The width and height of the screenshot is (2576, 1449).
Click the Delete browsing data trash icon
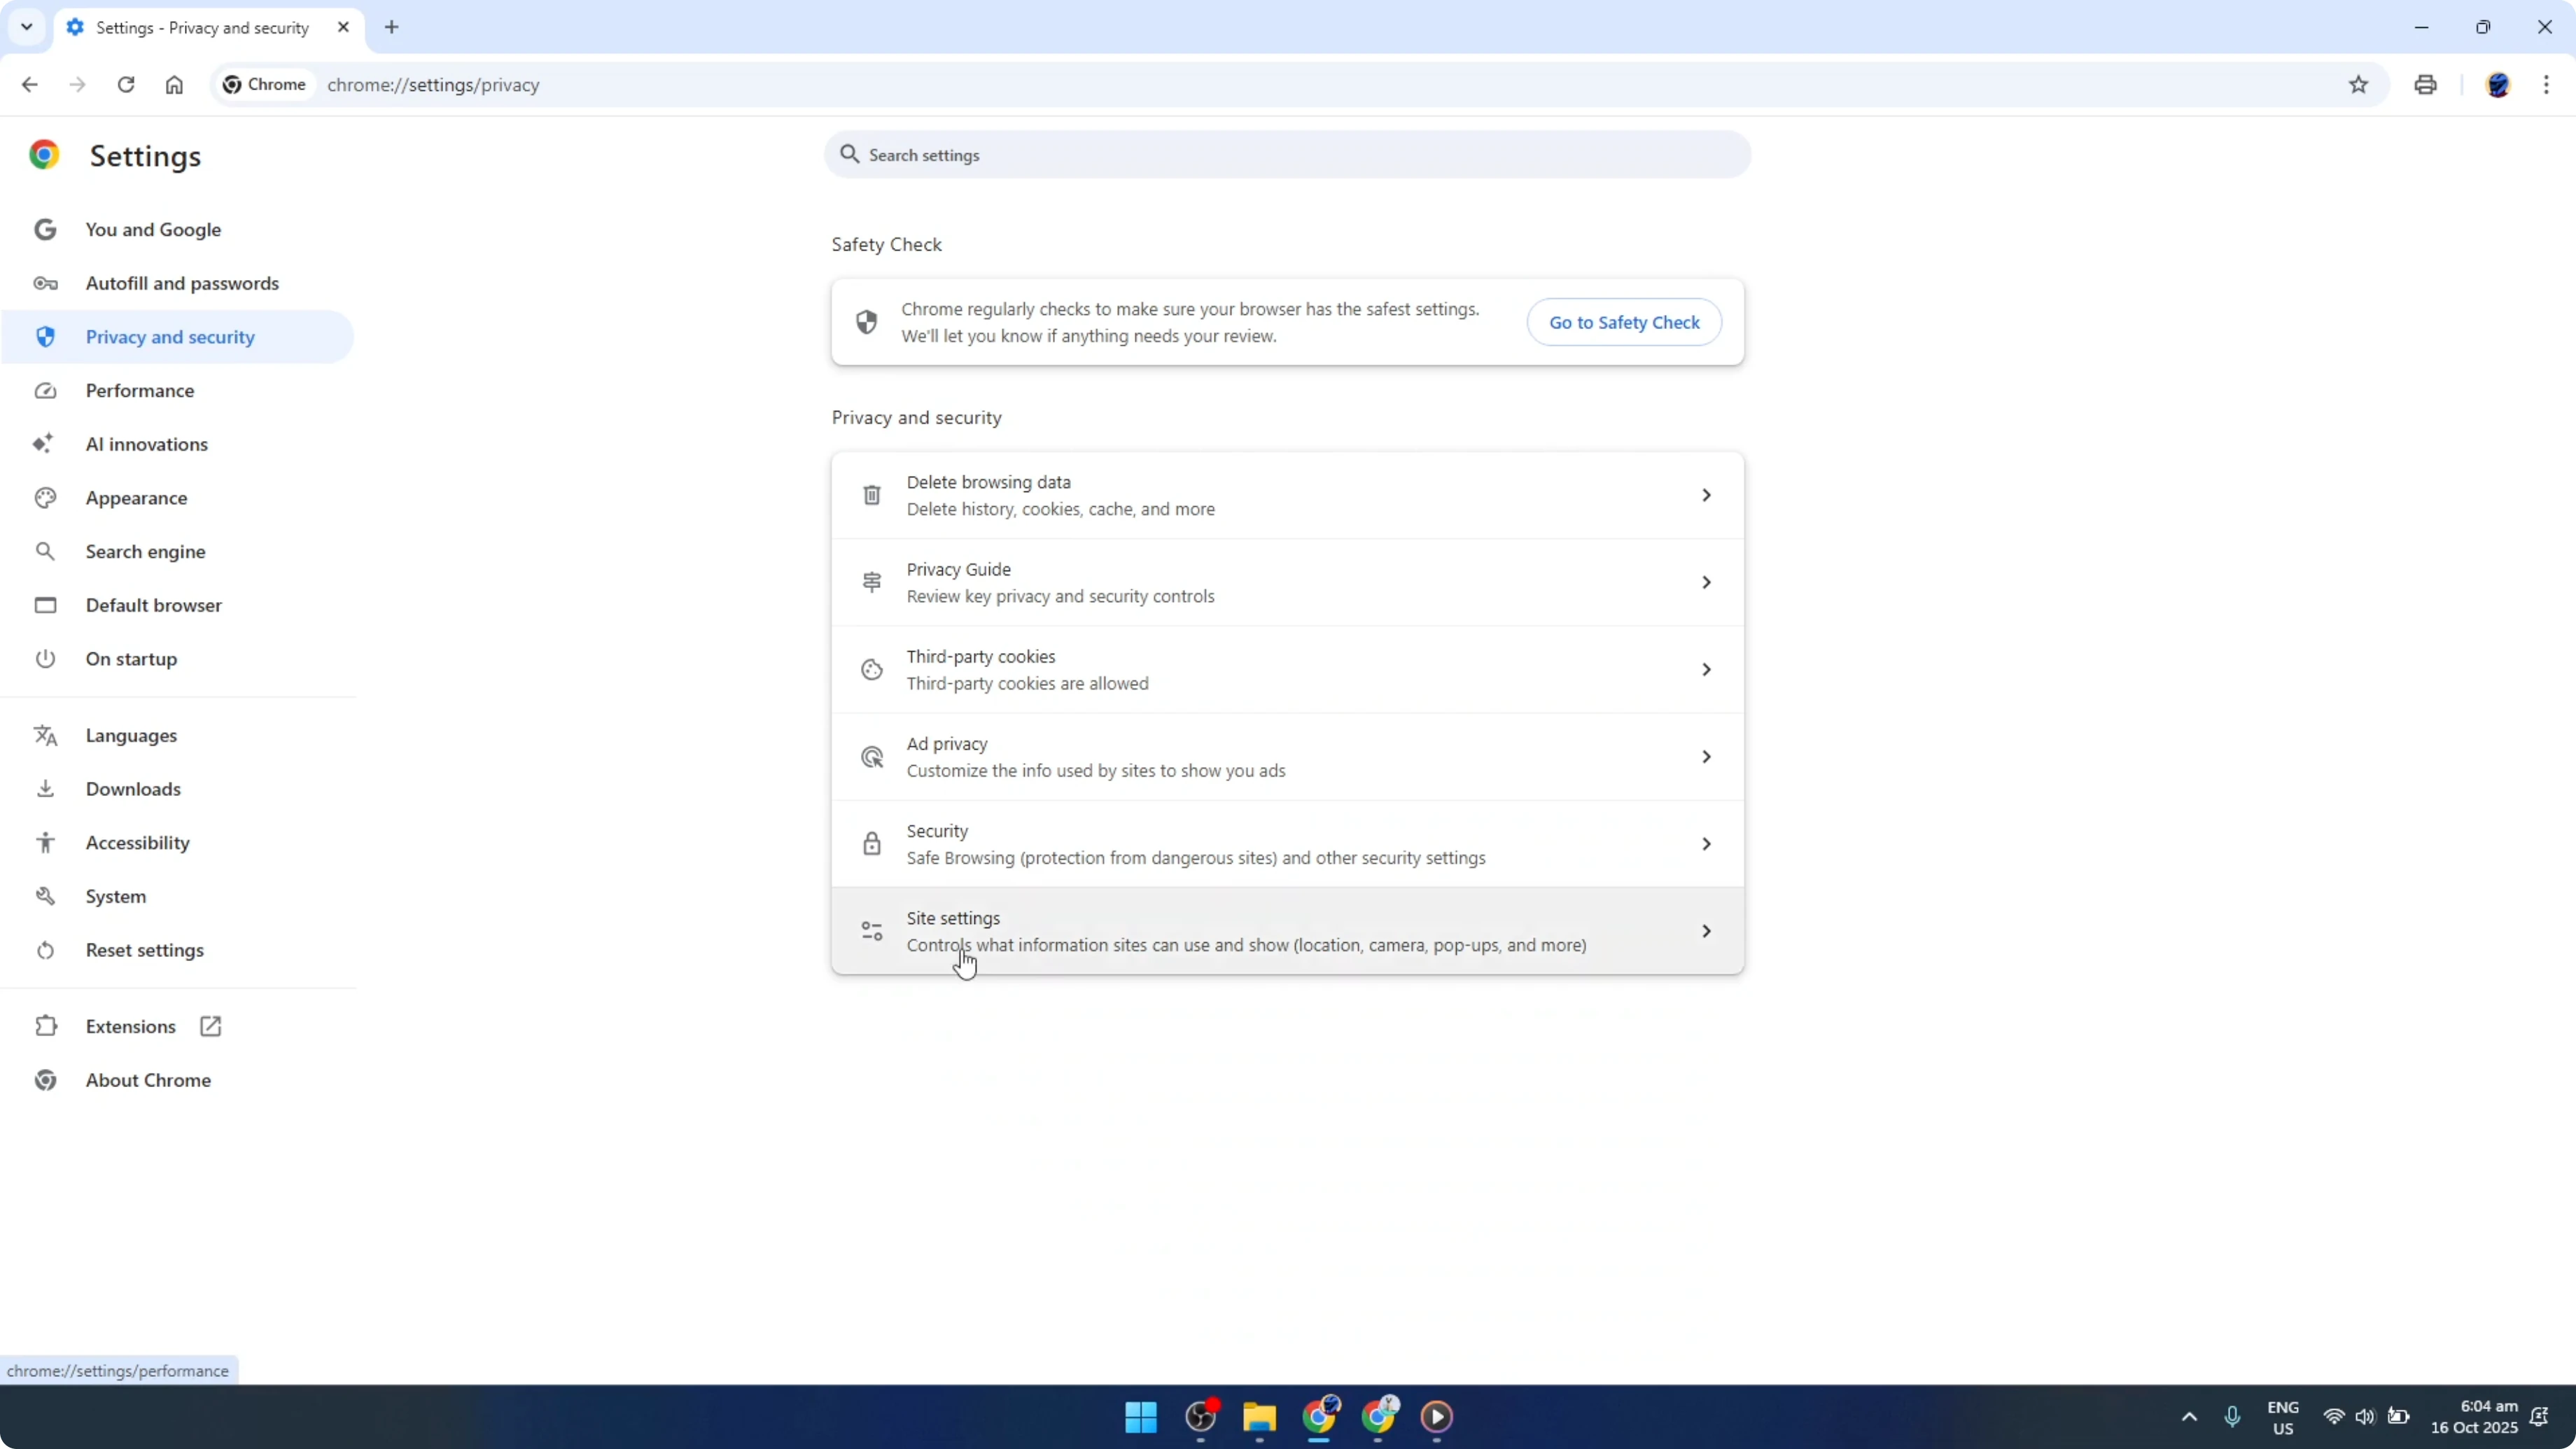[x=871, y=494]
